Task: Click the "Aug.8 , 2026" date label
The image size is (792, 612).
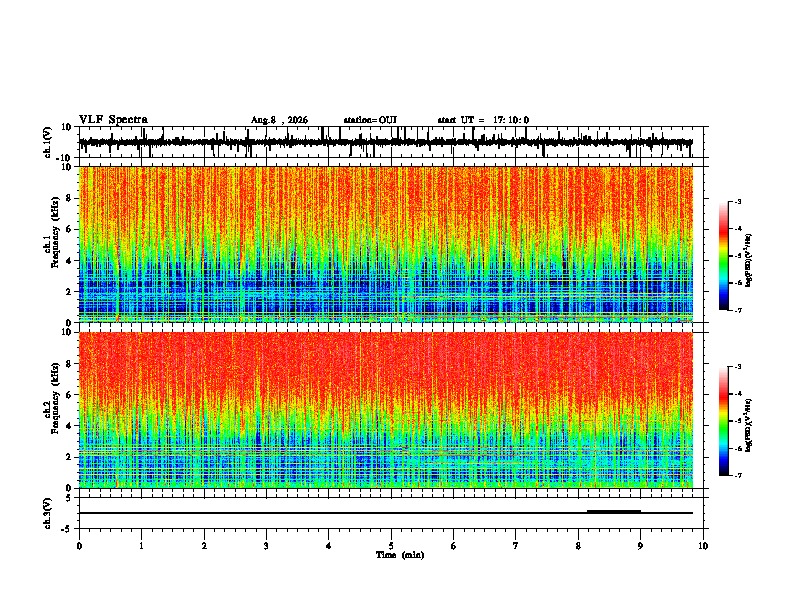Action: [279, 120]
